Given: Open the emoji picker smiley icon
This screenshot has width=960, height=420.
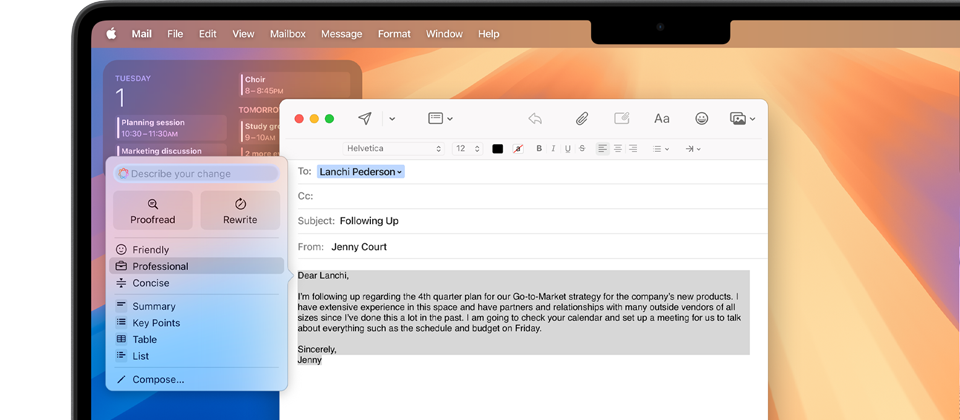Looking at the screenshot, I should pyautogui.click(x=702, y=119).
